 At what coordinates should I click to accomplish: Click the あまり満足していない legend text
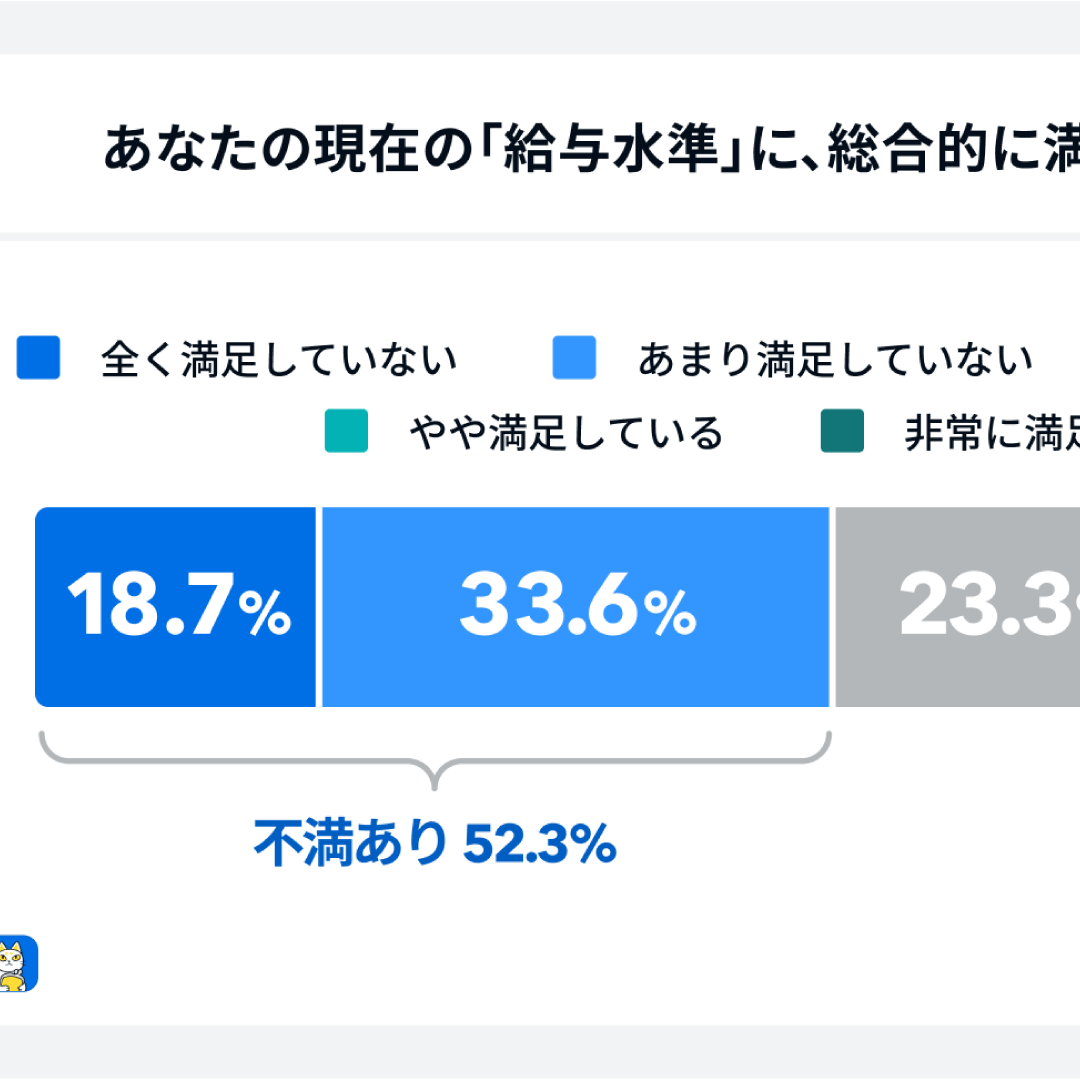(x=835, y=359)
